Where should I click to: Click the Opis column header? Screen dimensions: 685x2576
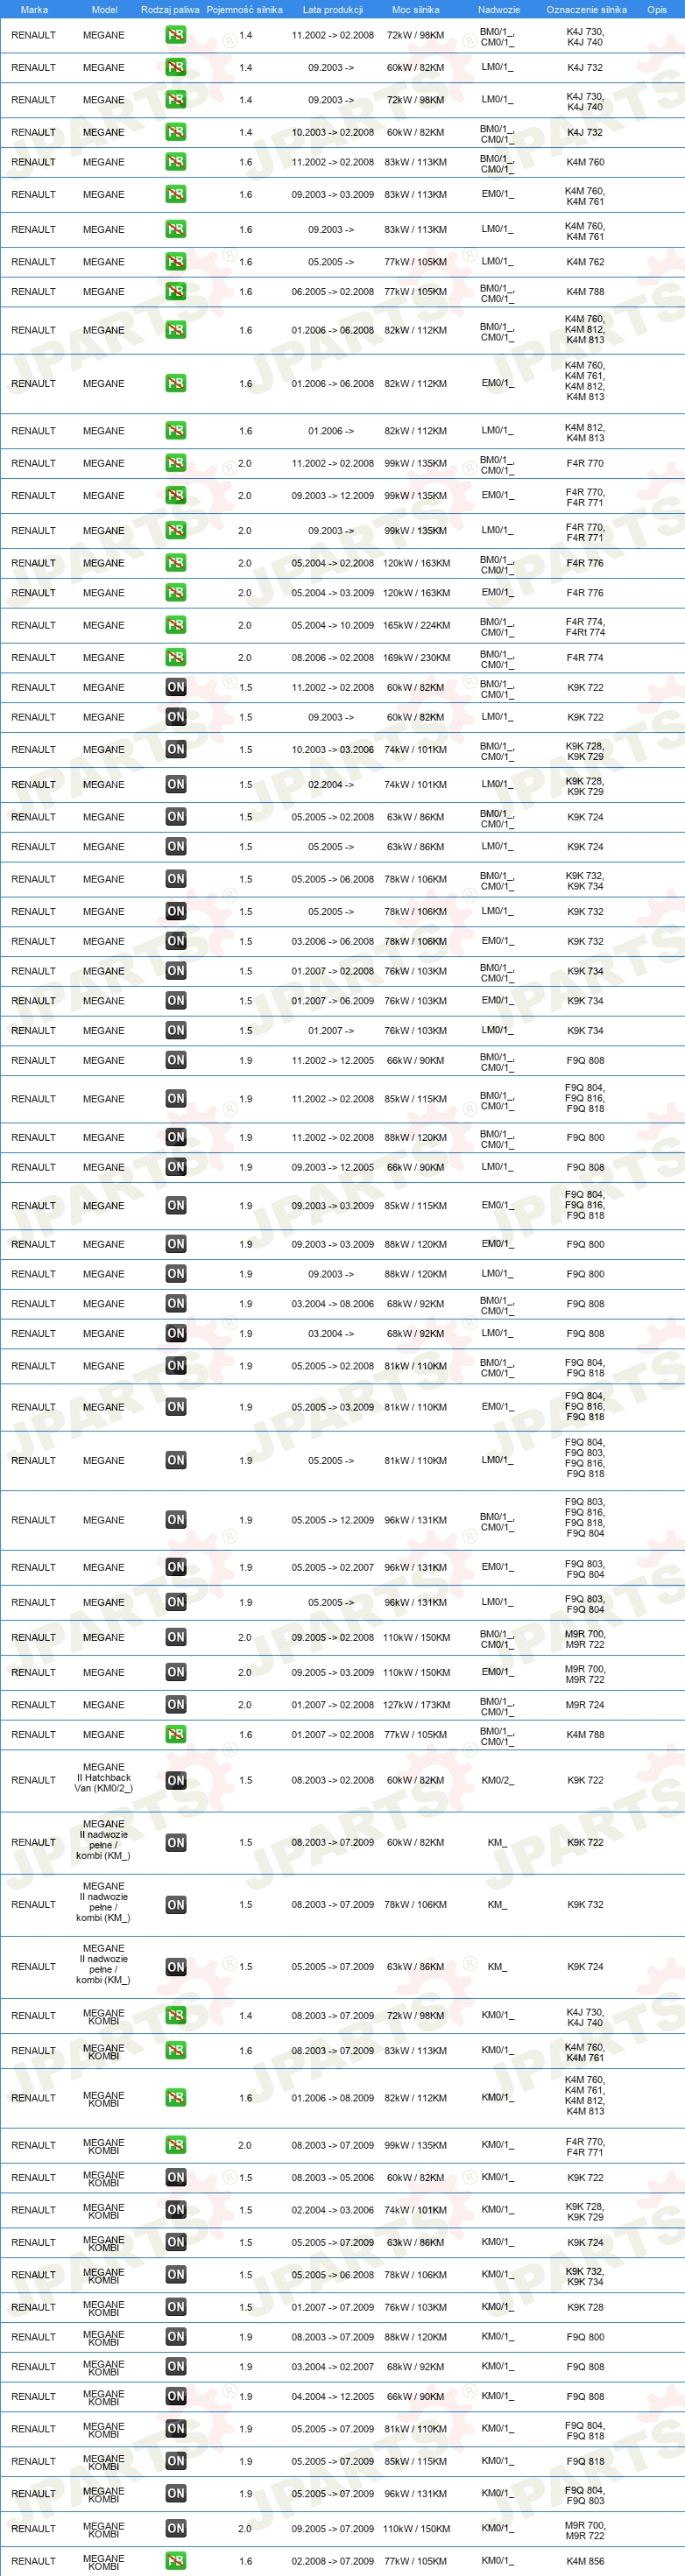point(657,10)
